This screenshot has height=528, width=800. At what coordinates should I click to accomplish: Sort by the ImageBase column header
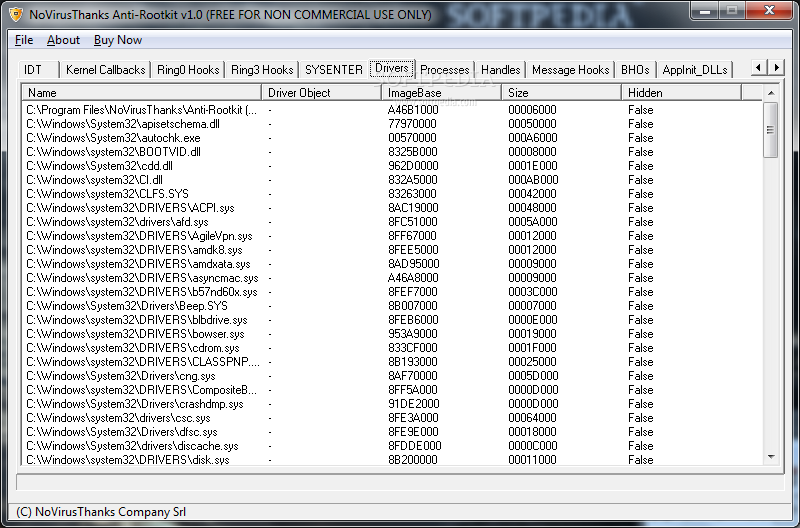click(442, 93)
